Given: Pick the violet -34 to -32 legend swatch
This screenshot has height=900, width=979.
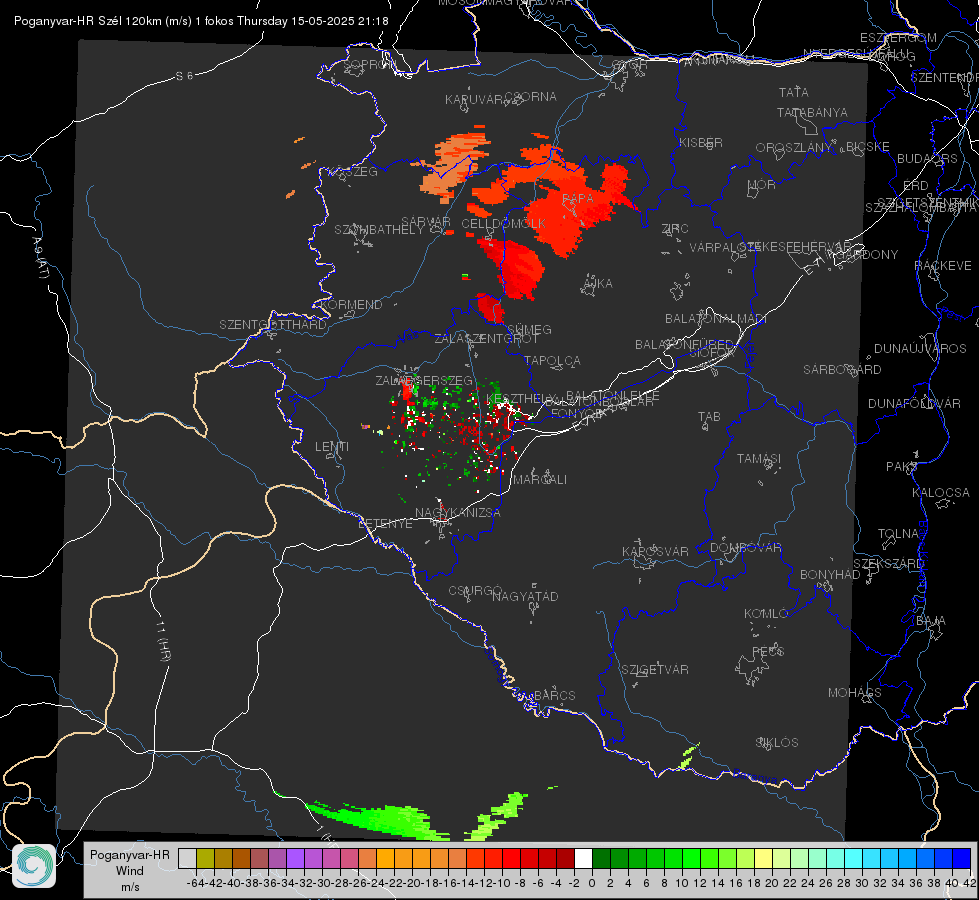Looking at the screenshot, I should (x=295, y=858).
